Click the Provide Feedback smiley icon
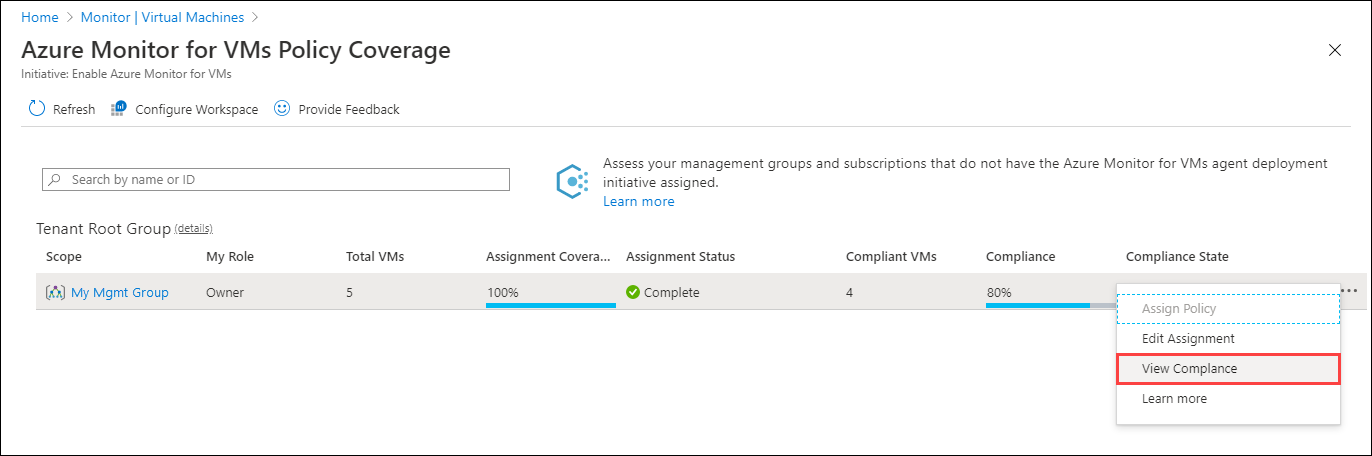 click(x=282, y=108)
